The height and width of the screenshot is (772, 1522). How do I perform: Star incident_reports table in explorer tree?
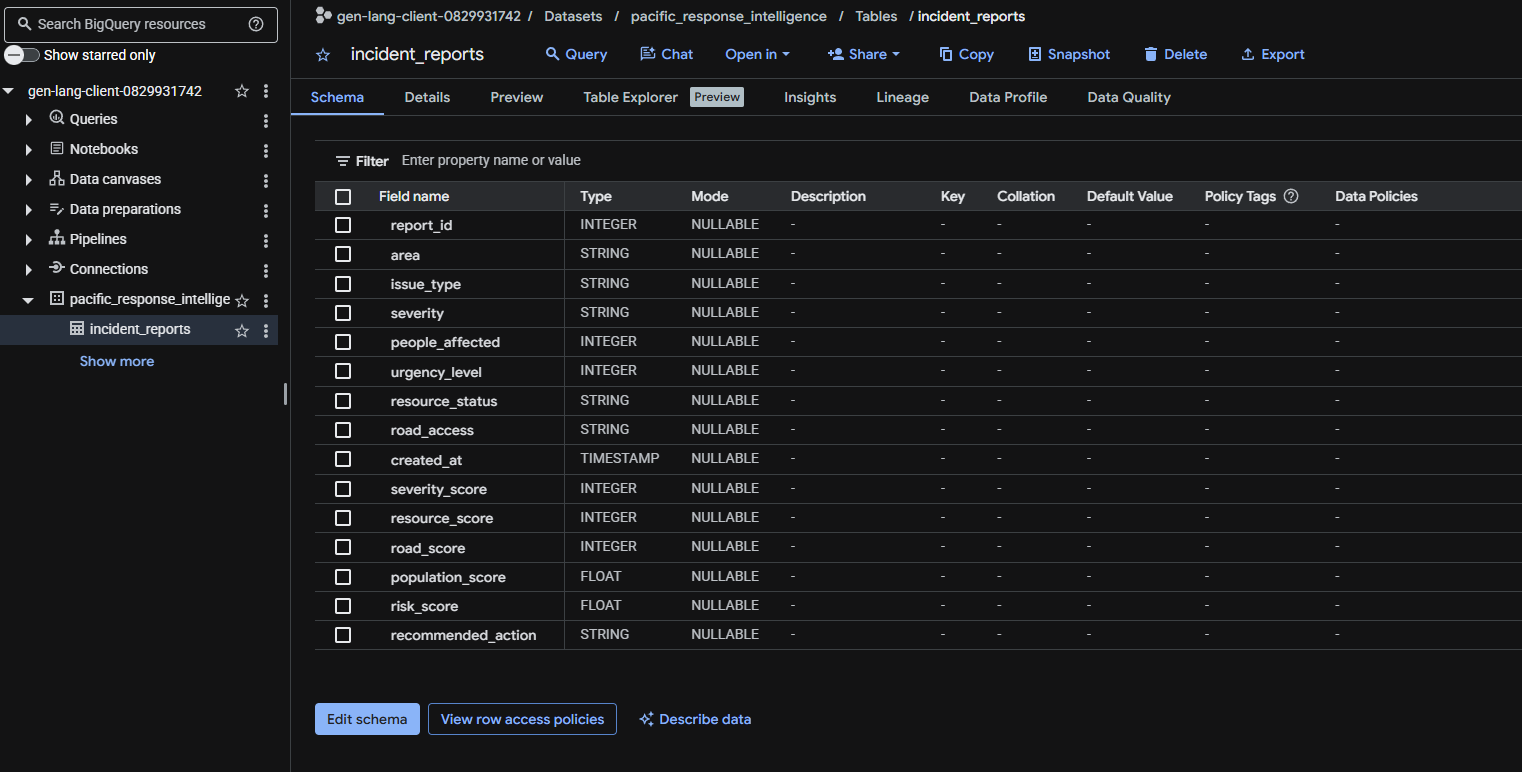pos(242,331)
